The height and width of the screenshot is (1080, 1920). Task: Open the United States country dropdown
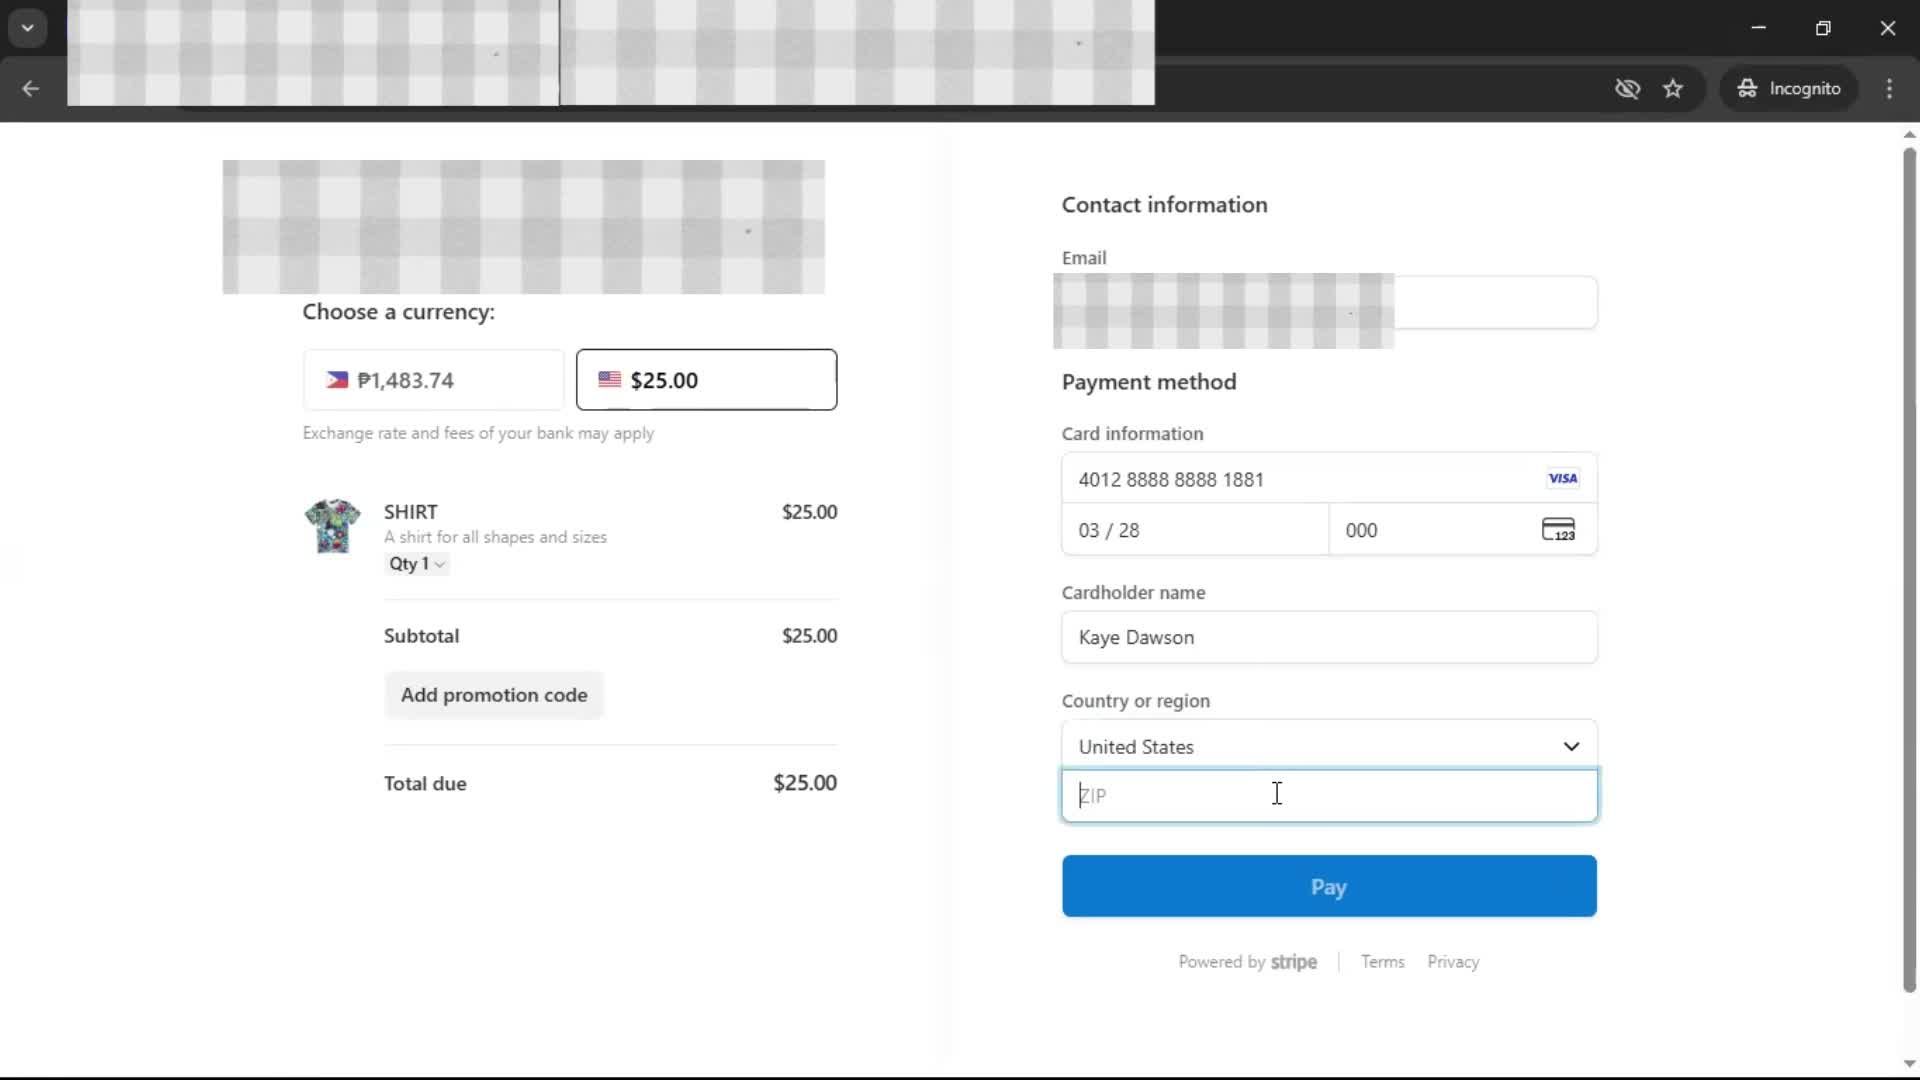pos(1328,746)
